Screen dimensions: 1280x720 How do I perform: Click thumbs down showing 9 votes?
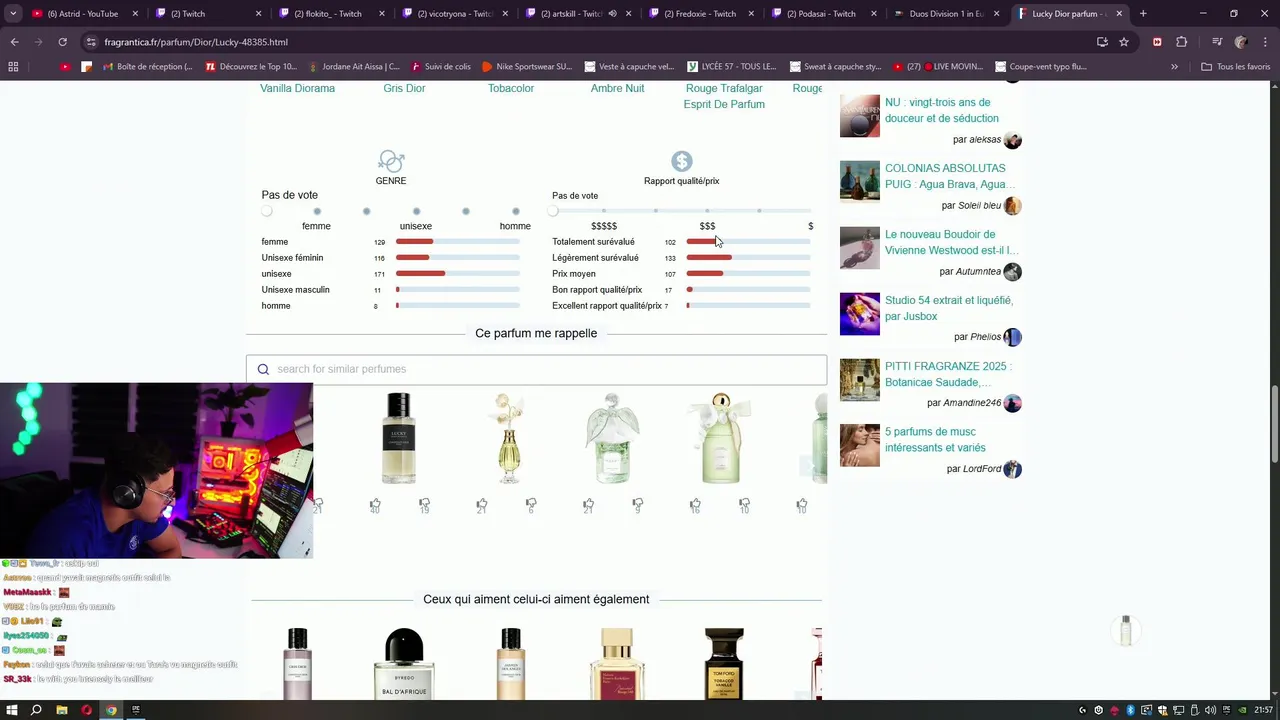click(637, 505)
